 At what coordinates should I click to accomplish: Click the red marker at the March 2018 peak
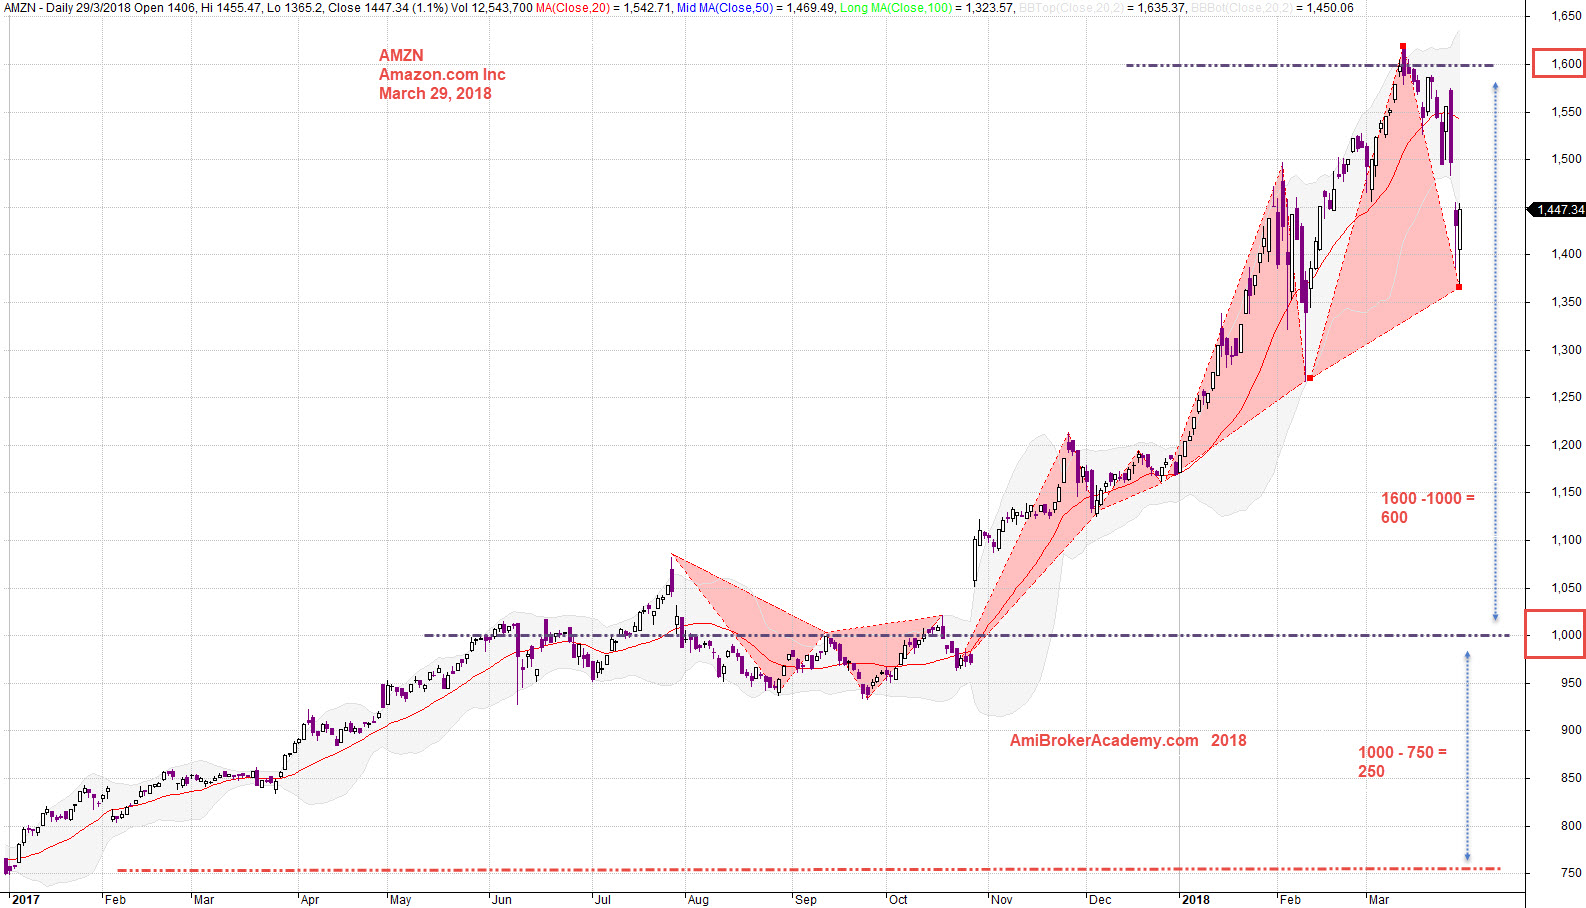(x=1403, y=46)
